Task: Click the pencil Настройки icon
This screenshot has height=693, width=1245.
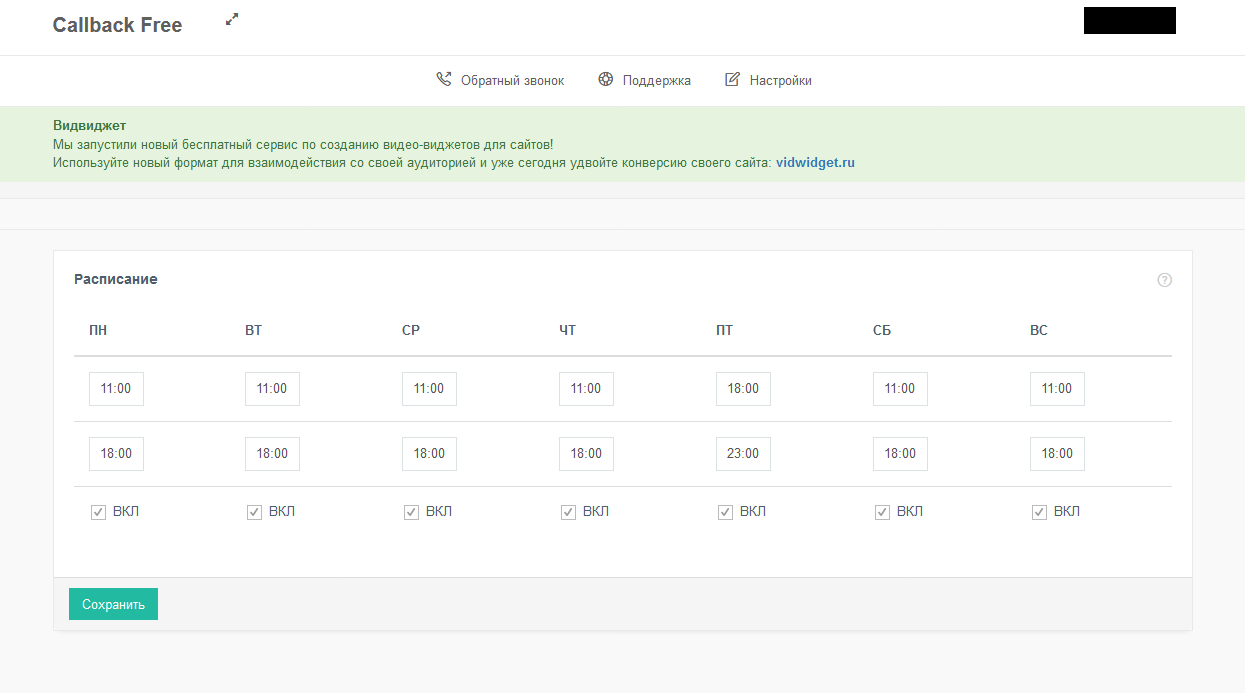Action: tap(733, 80)
